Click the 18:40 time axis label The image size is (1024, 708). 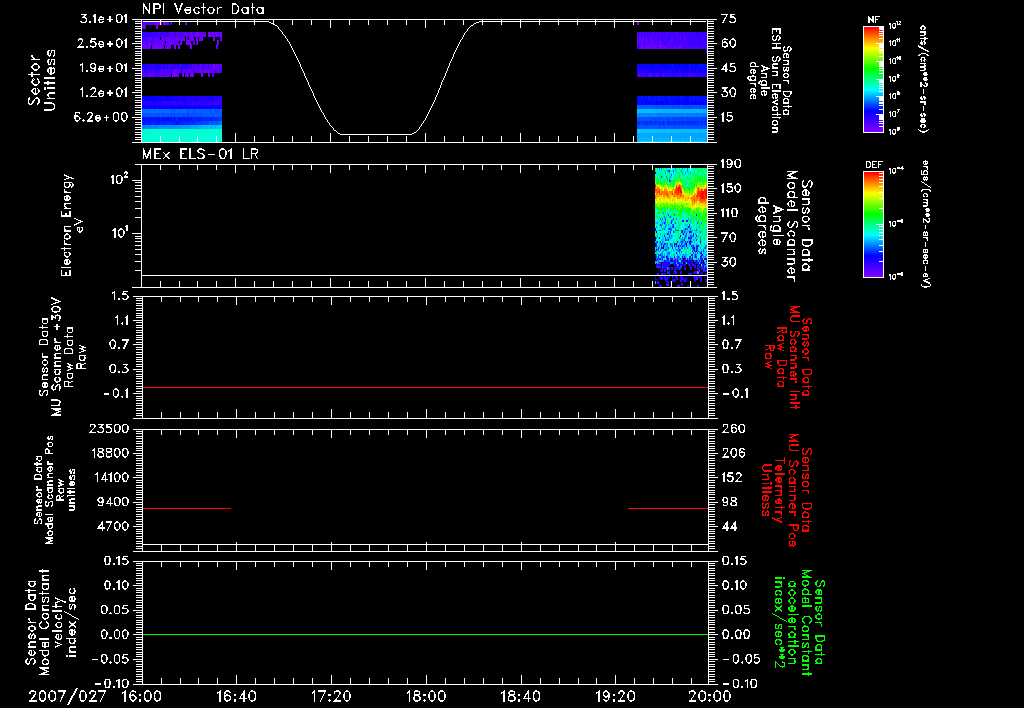pos(520,696)
